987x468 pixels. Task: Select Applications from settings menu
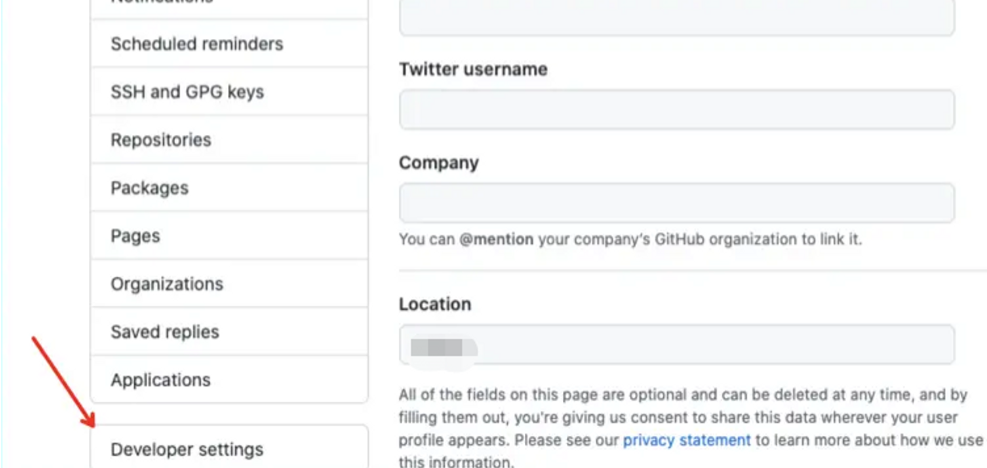[161, 380]
